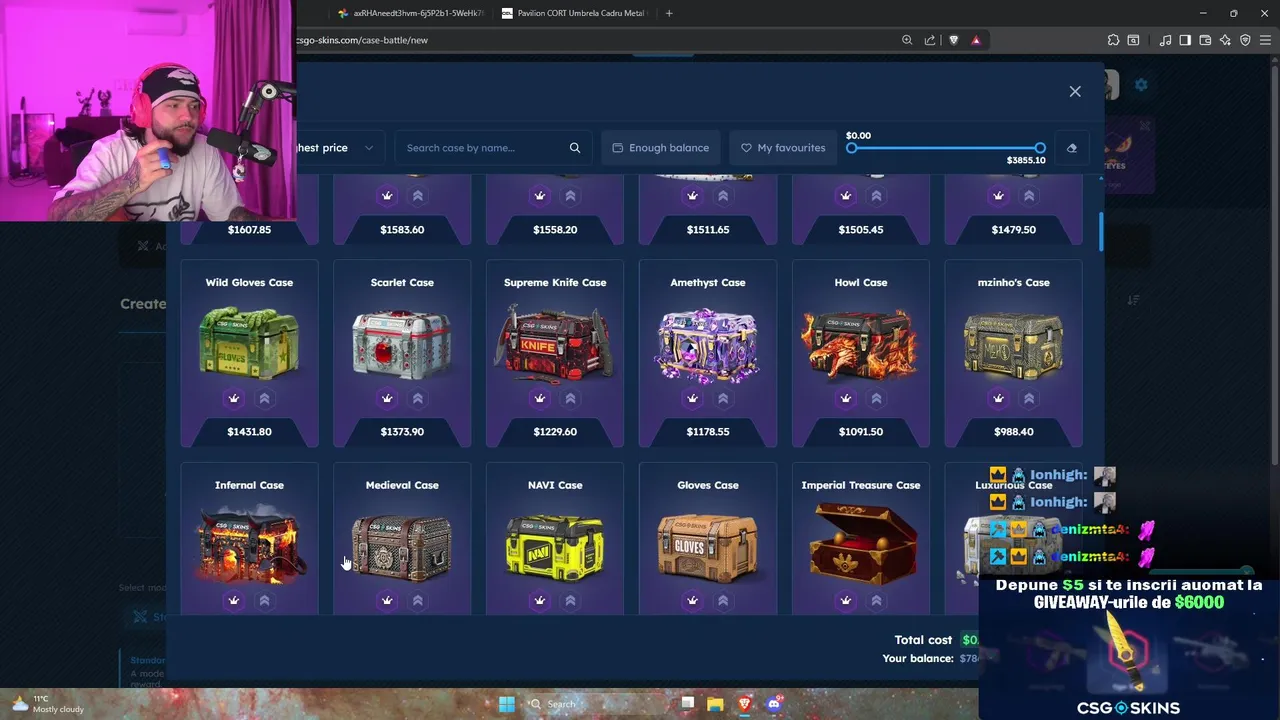The image size is (1280, 720).
Task: Click crown icon on Infernal Case
Action: pos(234,600)
